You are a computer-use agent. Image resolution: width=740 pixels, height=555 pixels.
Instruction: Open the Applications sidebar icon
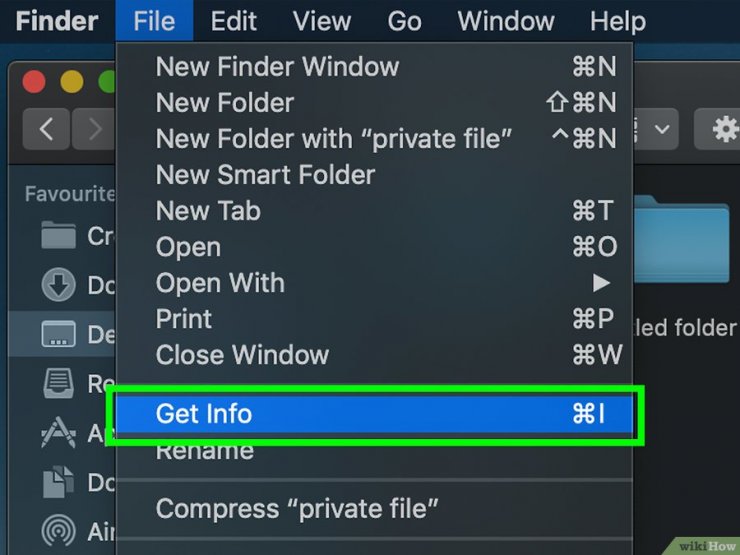[x=58, y=432]
